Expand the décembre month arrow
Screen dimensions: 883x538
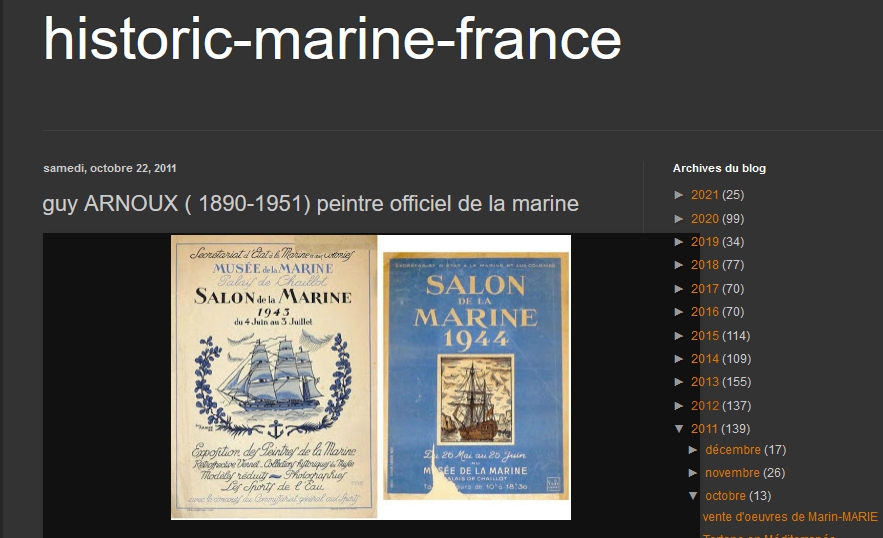click(693, 450)
